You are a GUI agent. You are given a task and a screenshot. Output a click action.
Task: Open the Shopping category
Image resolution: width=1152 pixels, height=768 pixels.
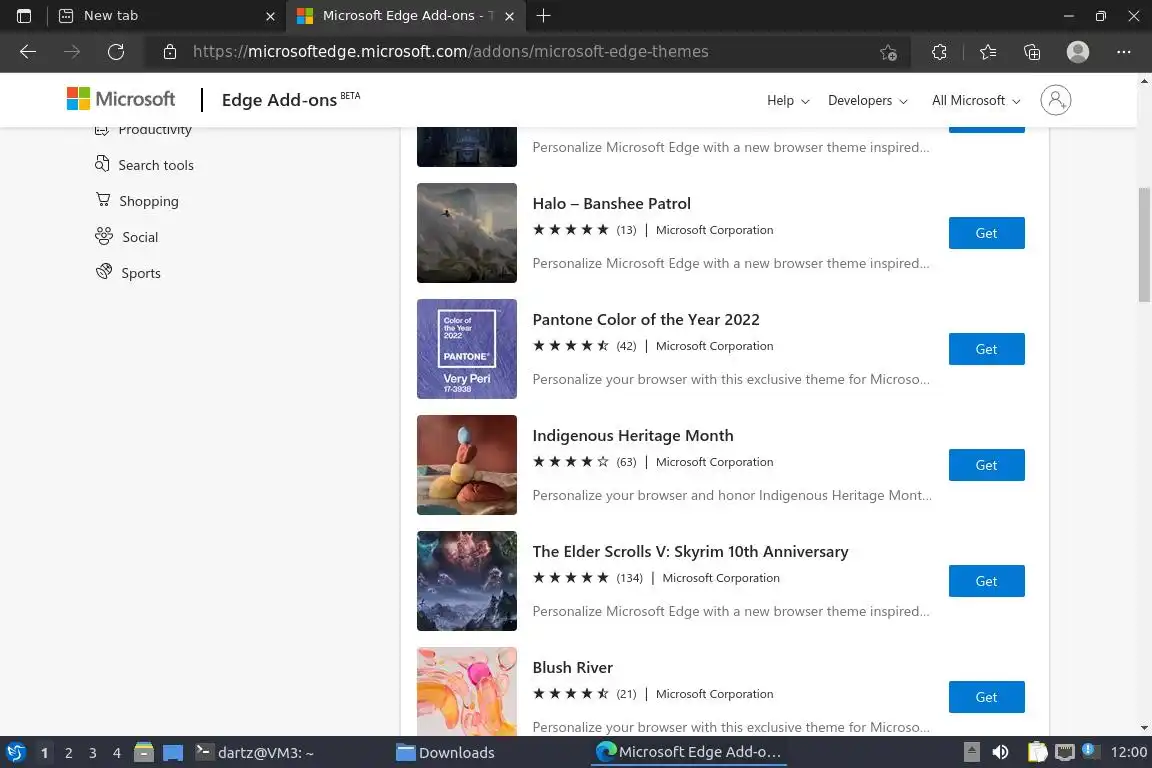(137, 201)
